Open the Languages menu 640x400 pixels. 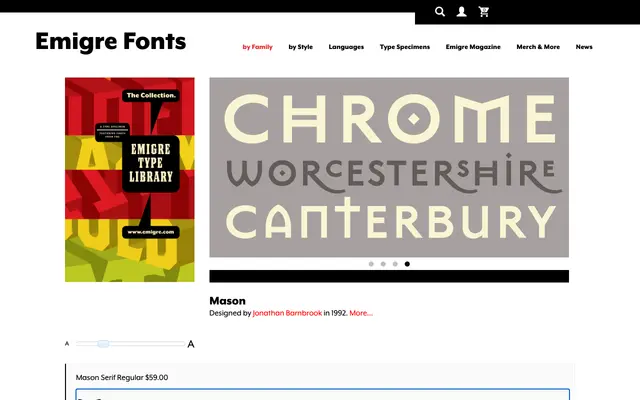click(x=346, y=47)
